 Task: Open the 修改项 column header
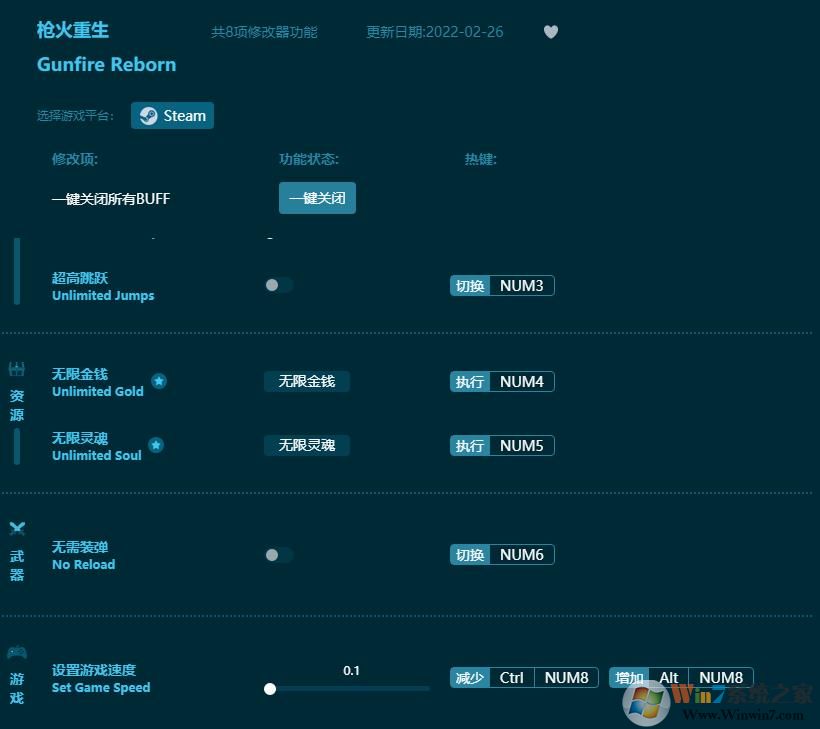click(73, 158)
